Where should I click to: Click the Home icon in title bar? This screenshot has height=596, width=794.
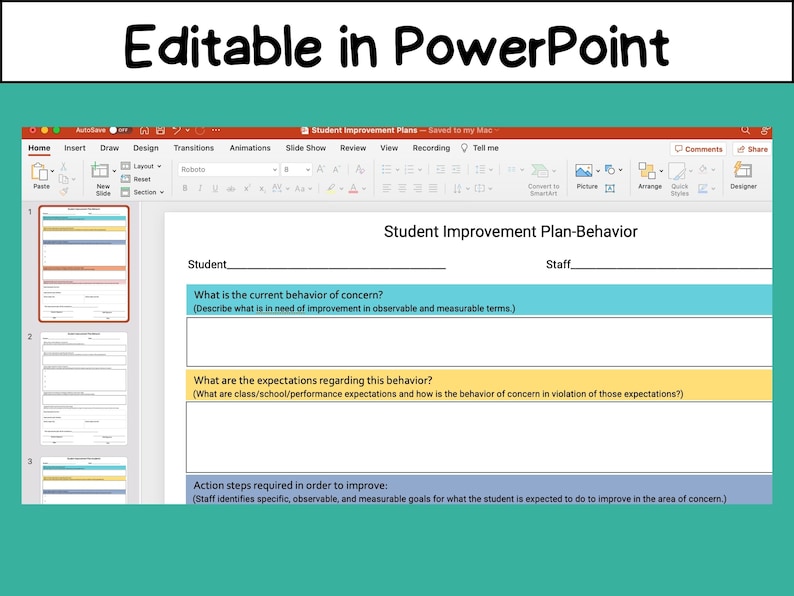pyautogui.click(x=144, y=131)
